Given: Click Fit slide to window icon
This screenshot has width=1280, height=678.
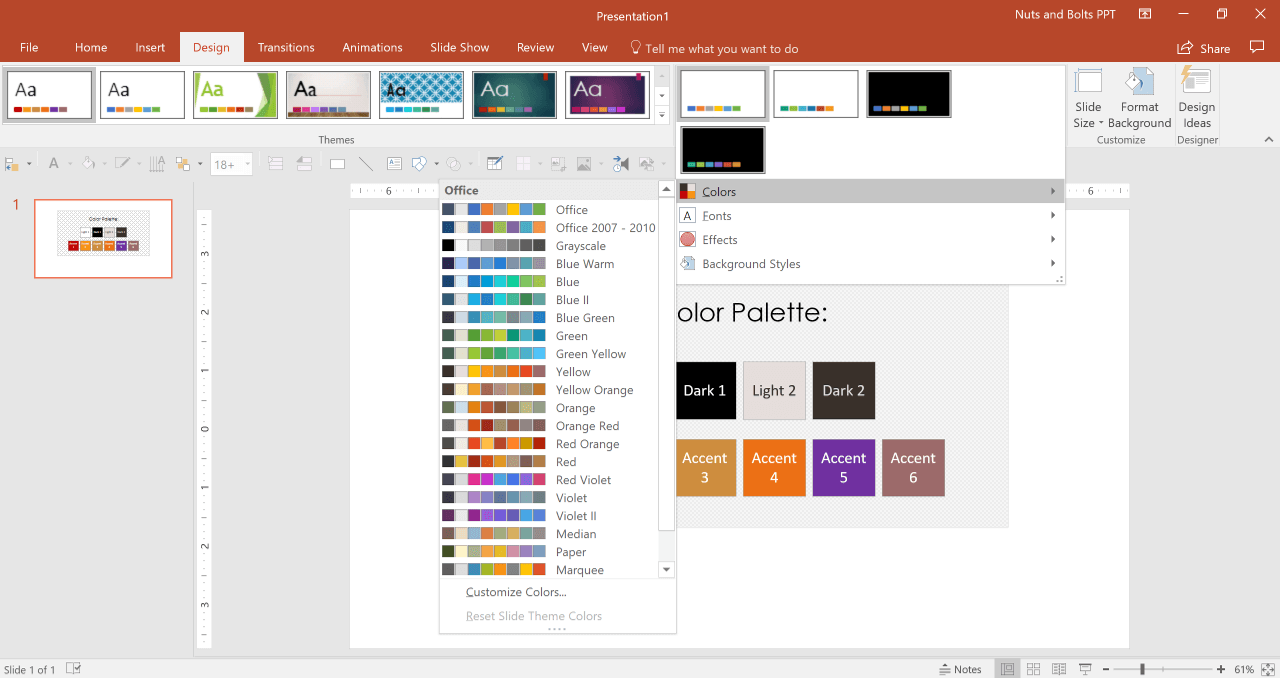Looking at the screenshot, I should [1269, 669].
